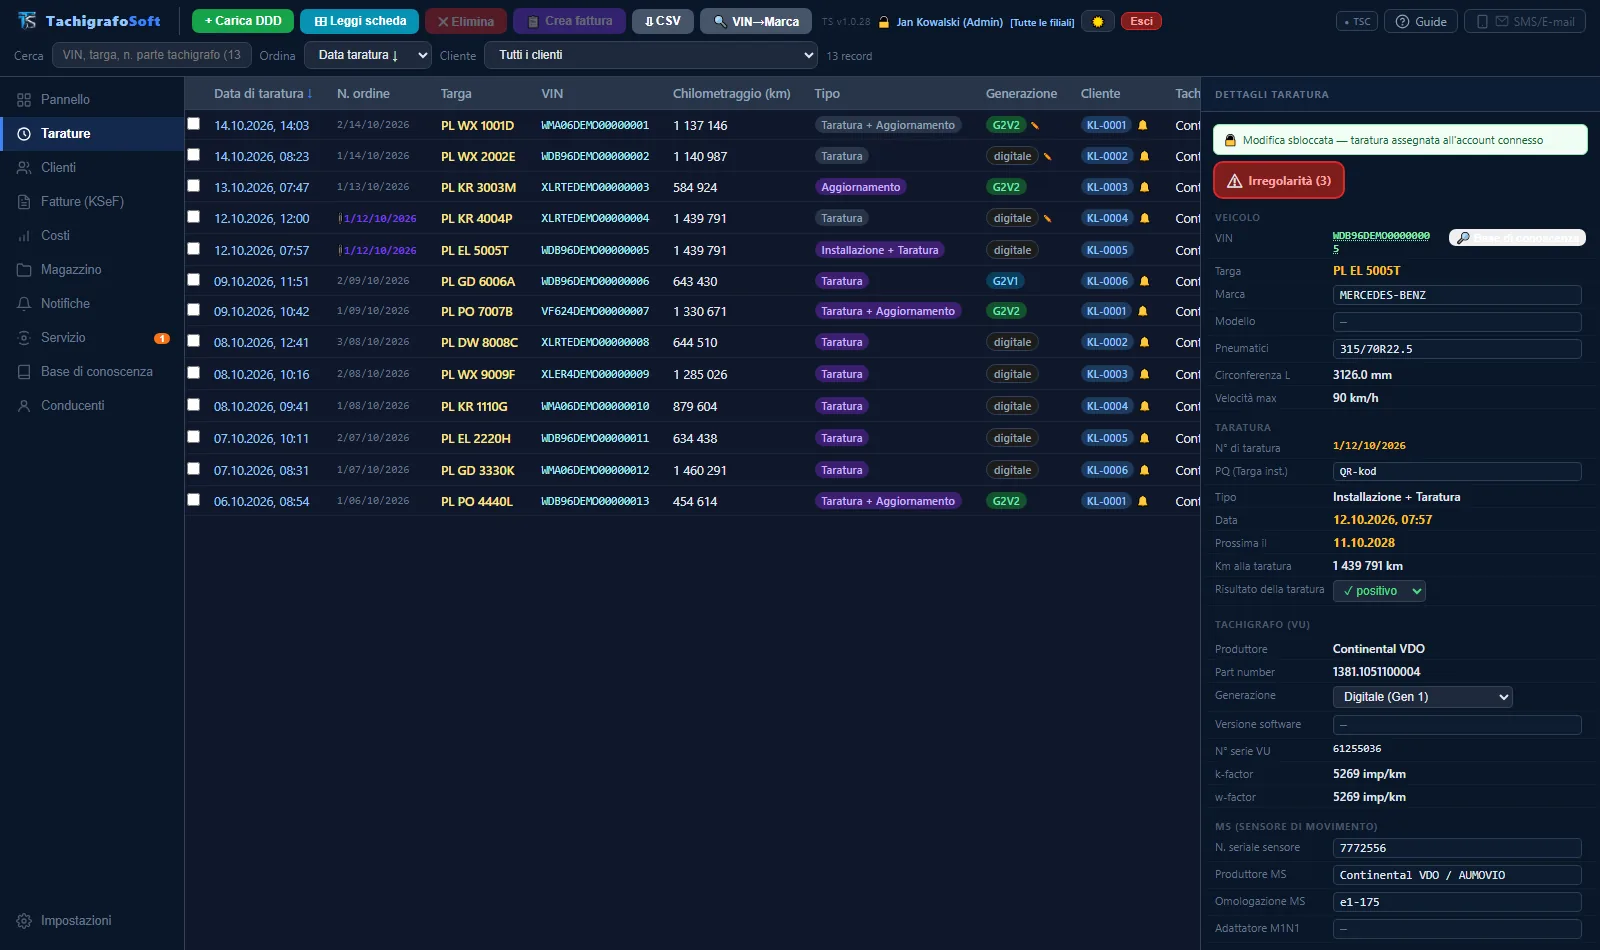Open the 'Tutti i clienti' client dropdown
The image size is (1600, 950).
coord(651,55)
